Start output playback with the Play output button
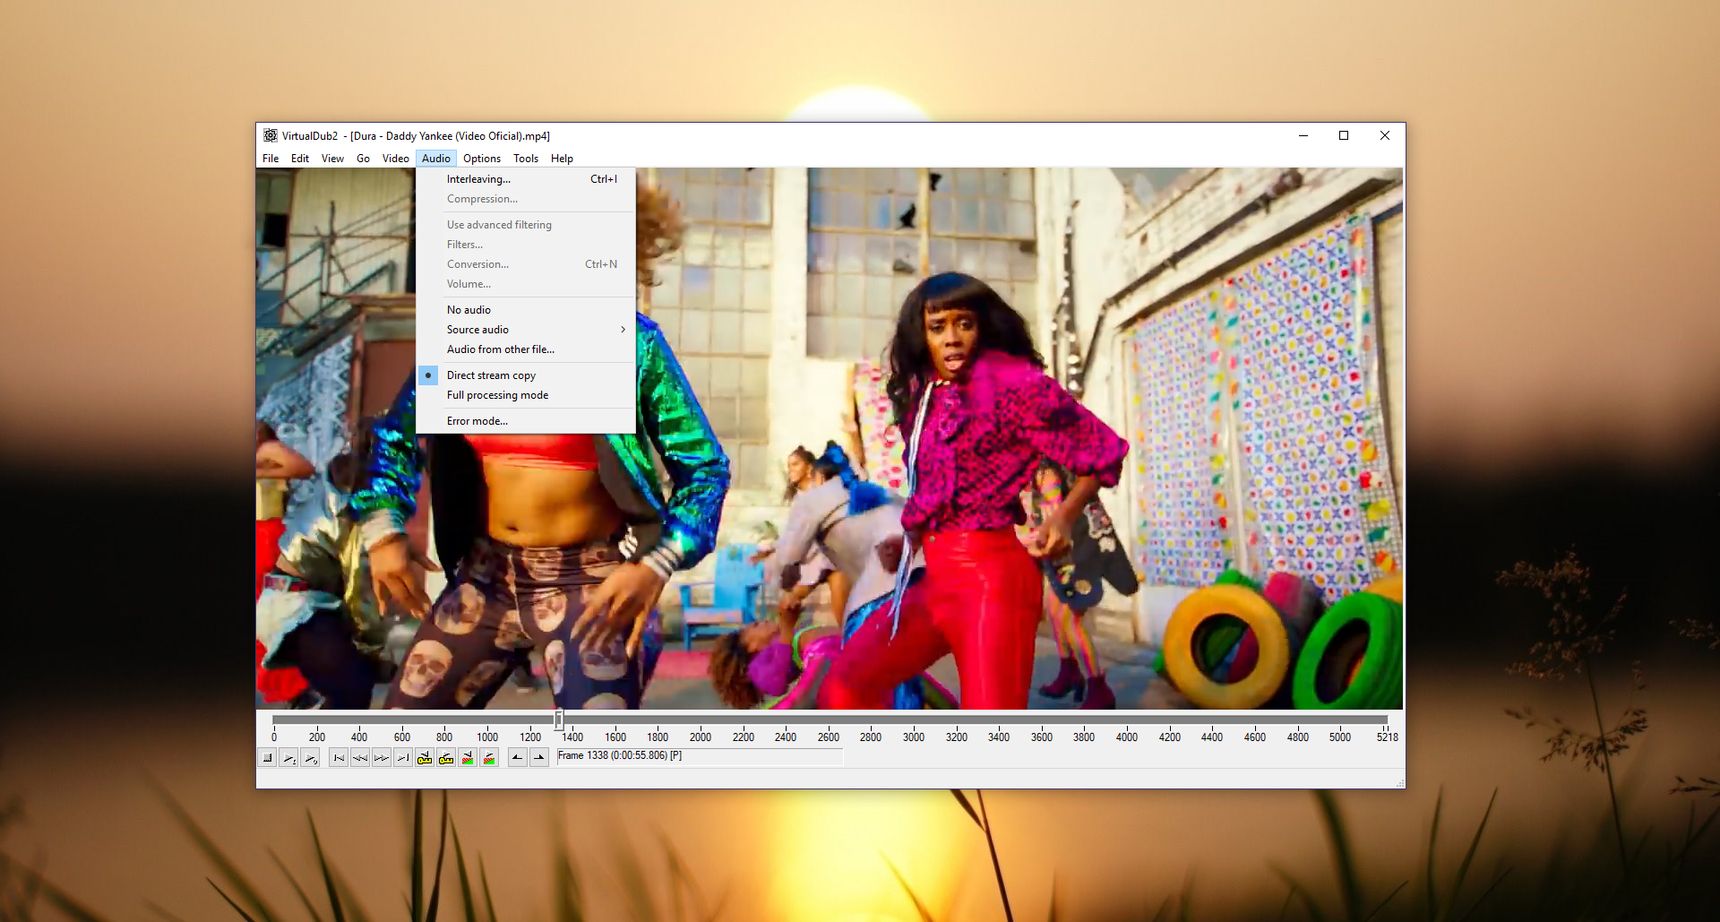 [311, 758]
